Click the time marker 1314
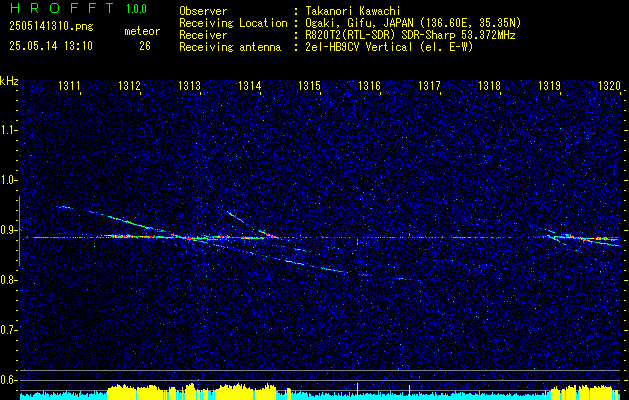629x400 pixels. pyautogui.click(x=250, y=86)
